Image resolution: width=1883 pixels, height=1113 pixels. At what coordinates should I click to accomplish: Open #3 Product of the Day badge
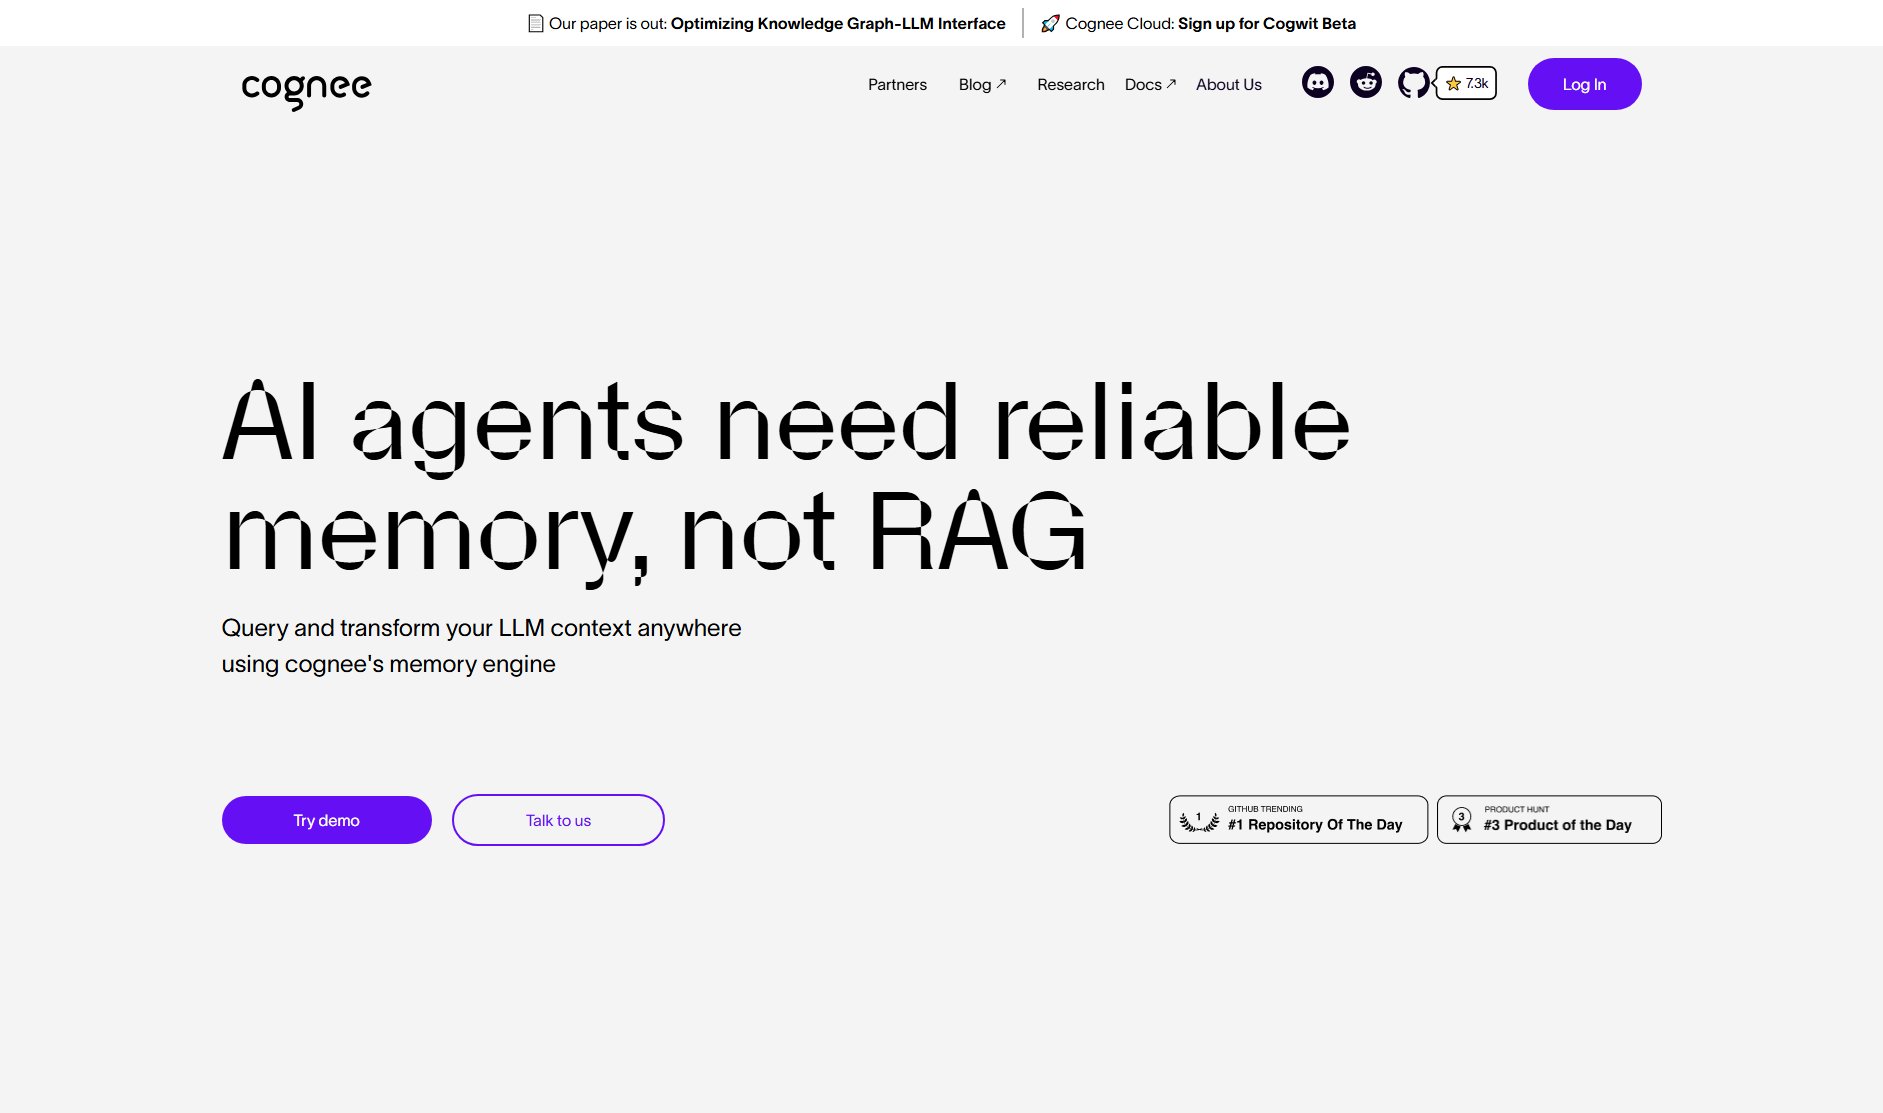[1549, 820]
